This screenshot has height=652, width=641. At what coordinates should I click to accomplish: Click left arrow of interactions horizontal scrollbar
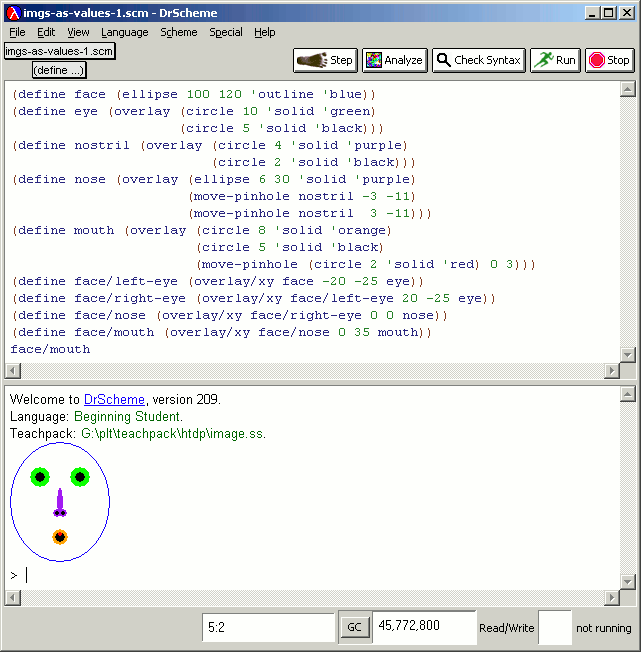(x=13, y=598)
